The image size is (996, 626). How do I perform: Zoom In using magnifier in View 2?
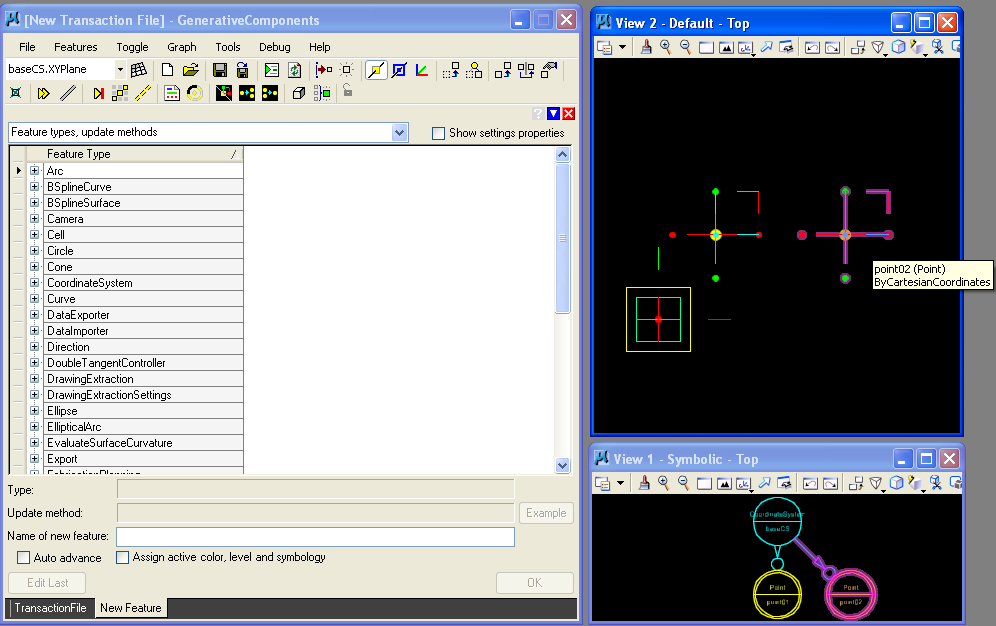[x=665, y=47]
